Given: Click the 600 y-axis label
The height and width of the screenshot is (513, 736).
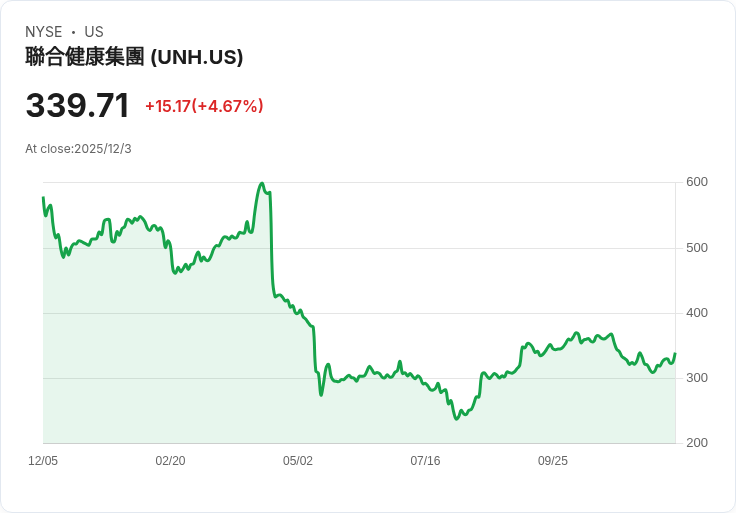Looking at the screenshot, I should pos(697,182).
